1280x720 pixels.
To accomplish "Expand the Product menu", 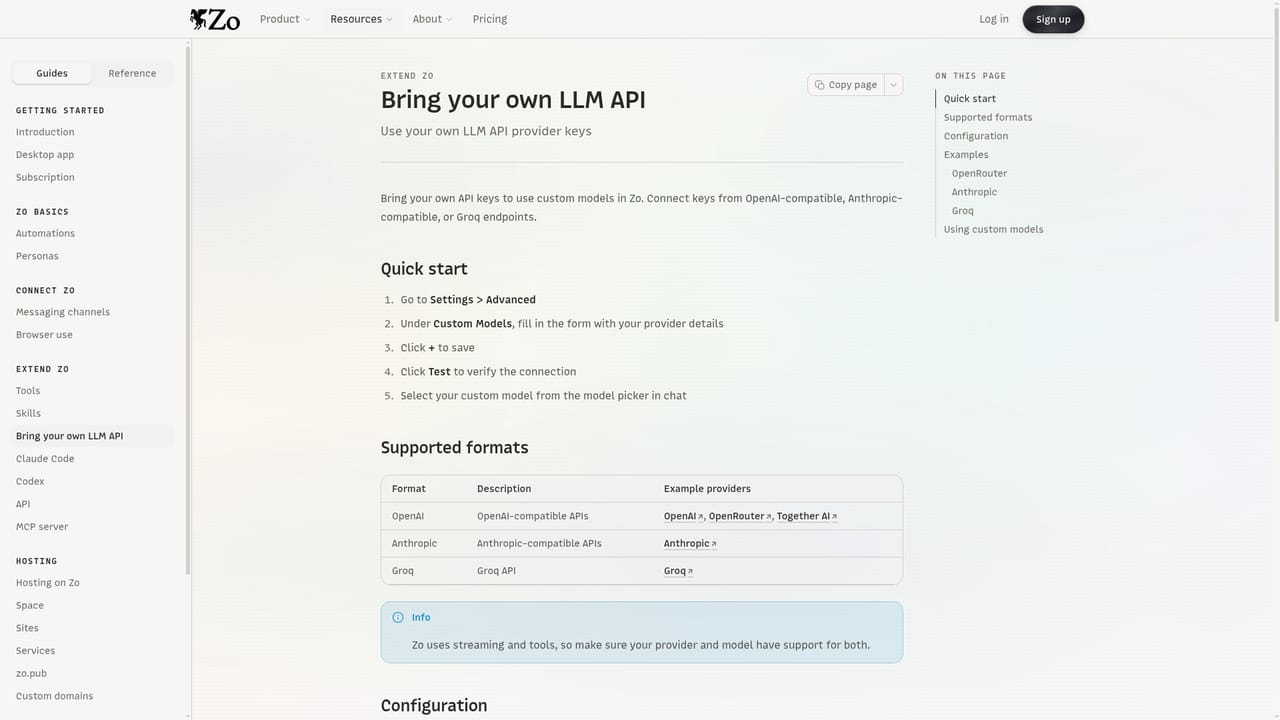I will 285,19.
